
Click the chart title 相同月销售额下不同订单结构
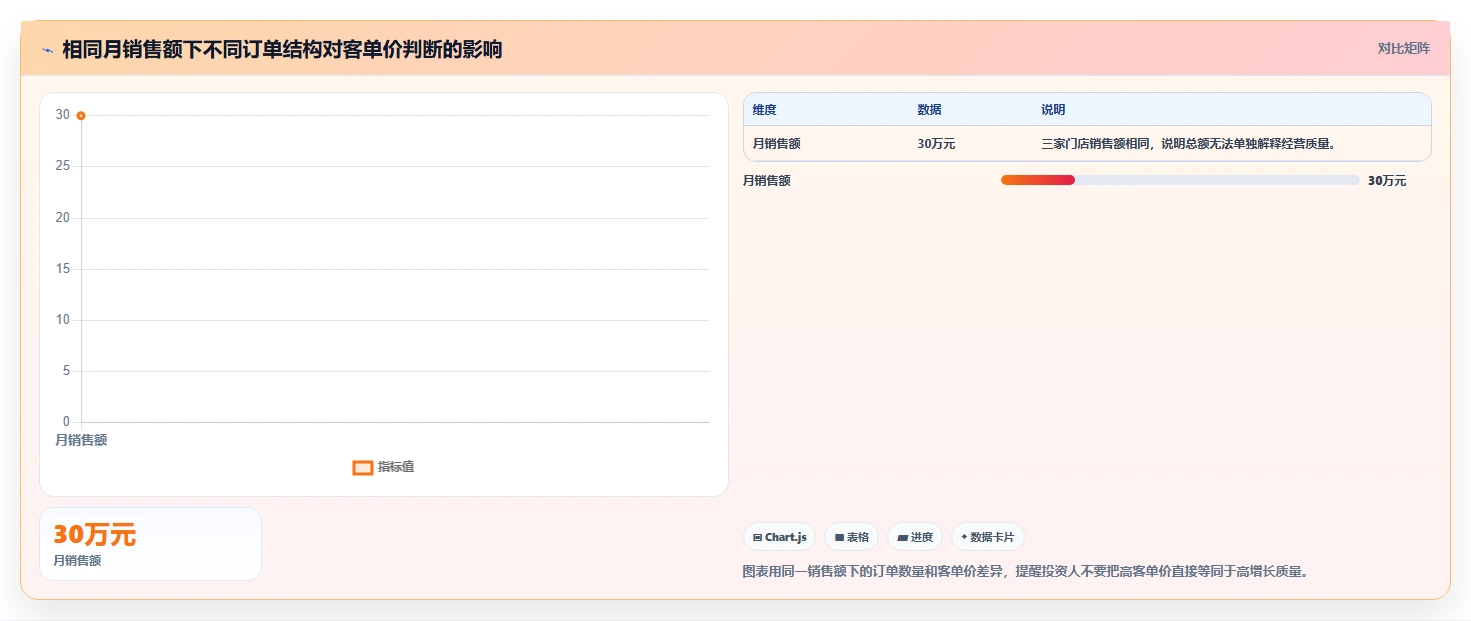point(282,49)
